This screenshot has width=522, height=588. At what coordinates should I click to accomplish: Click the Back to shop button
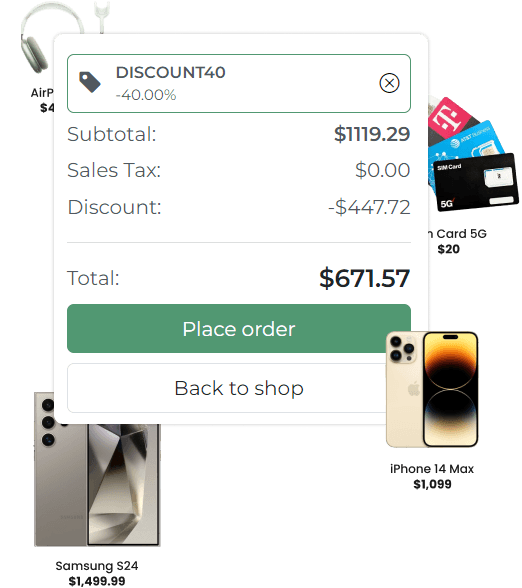(239, 388)
